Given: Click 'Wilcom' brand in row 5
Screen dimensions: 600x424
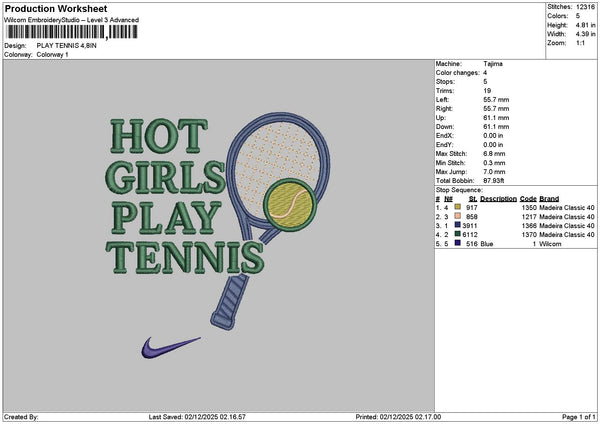Looking at the screenshot, I should 550,244.
